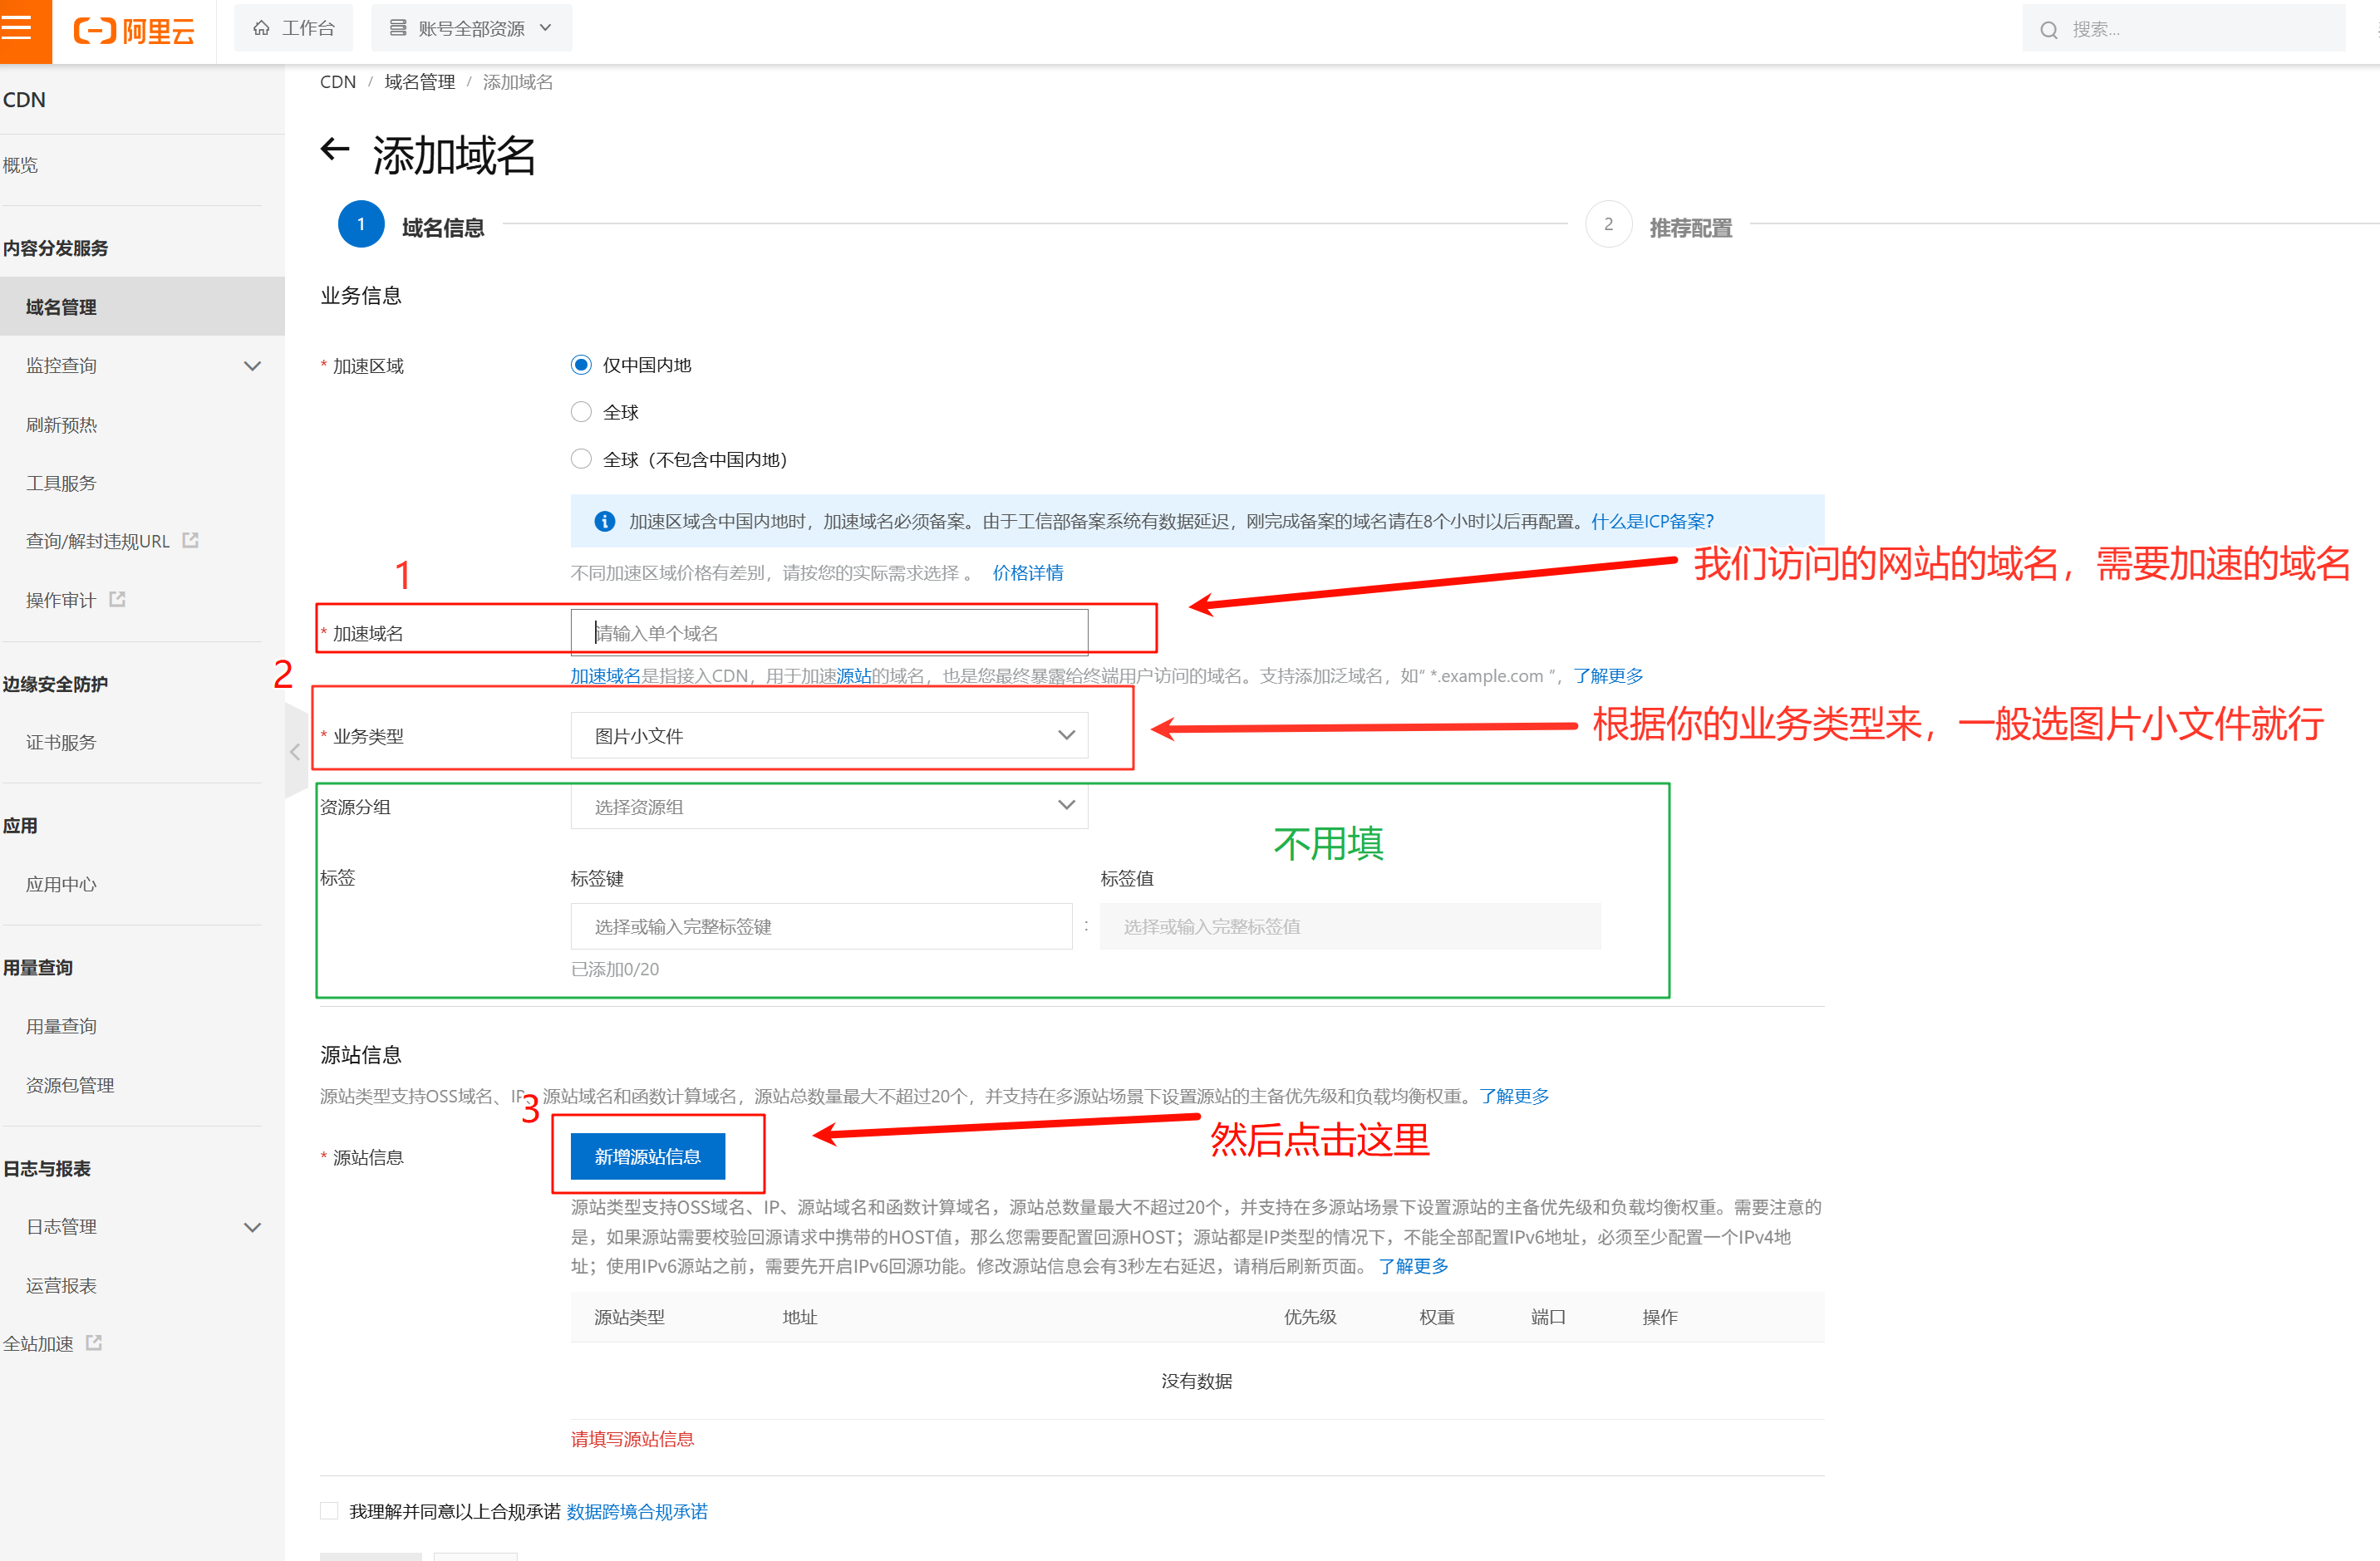Open the 什么是ICP备案? link
2380x1561 pixels.
click(1650, 521)
